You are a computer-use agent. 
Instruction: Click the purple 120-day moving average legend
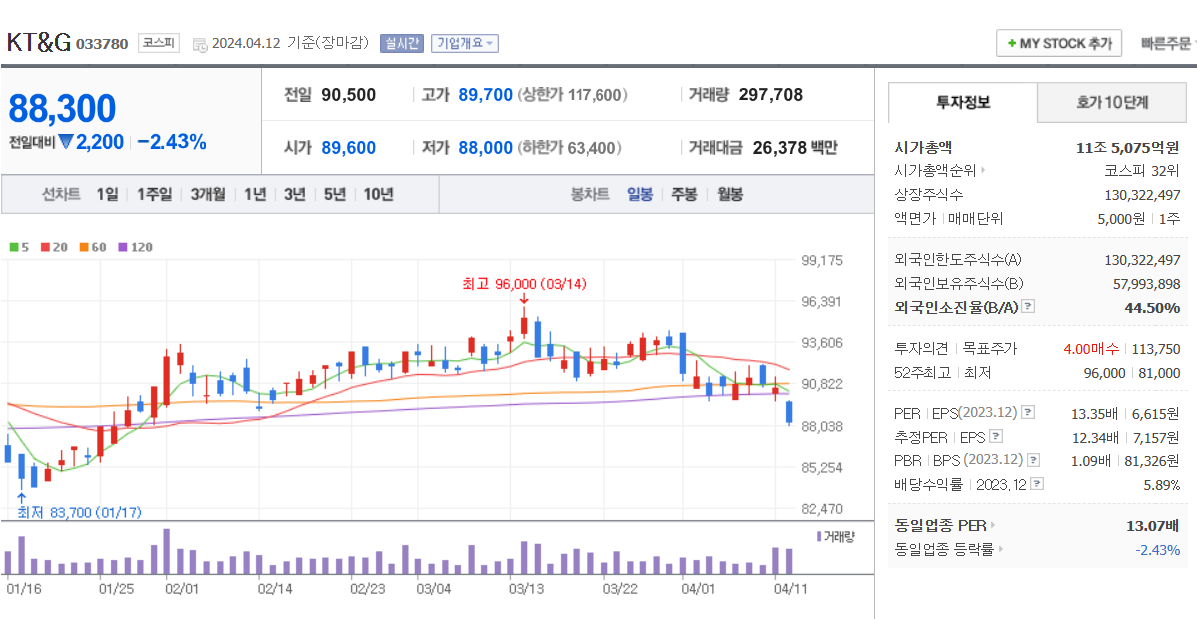[x=135, y=247]
